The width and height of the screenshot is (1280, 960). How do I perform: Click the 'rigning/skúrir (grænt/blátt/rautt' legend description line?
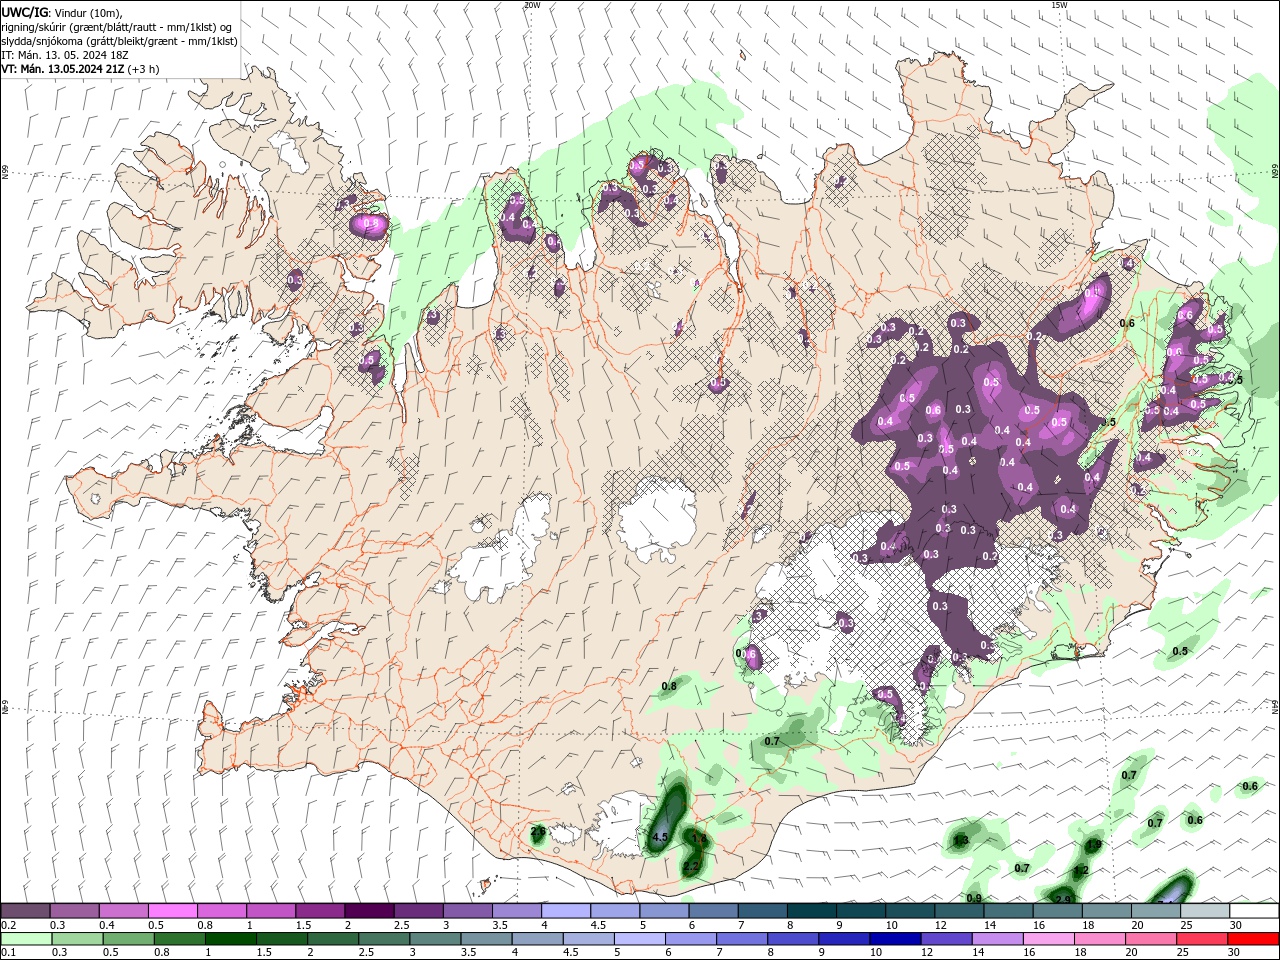118,27
